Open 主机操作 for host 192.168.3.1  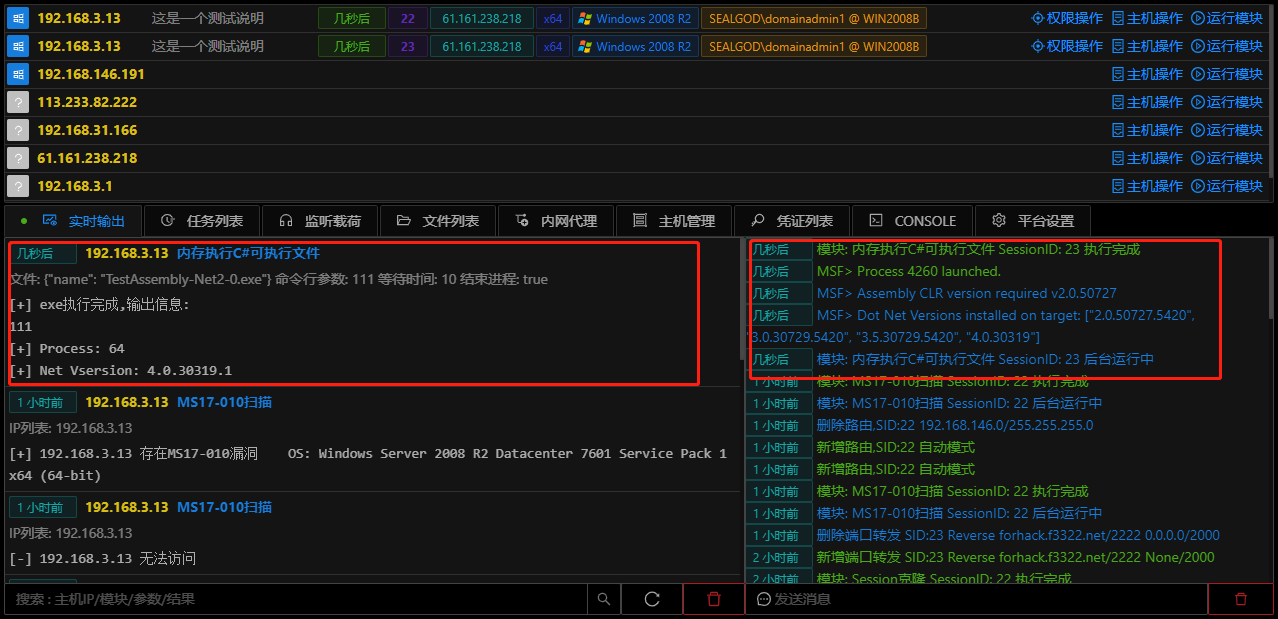click(x=1147, y=186)
